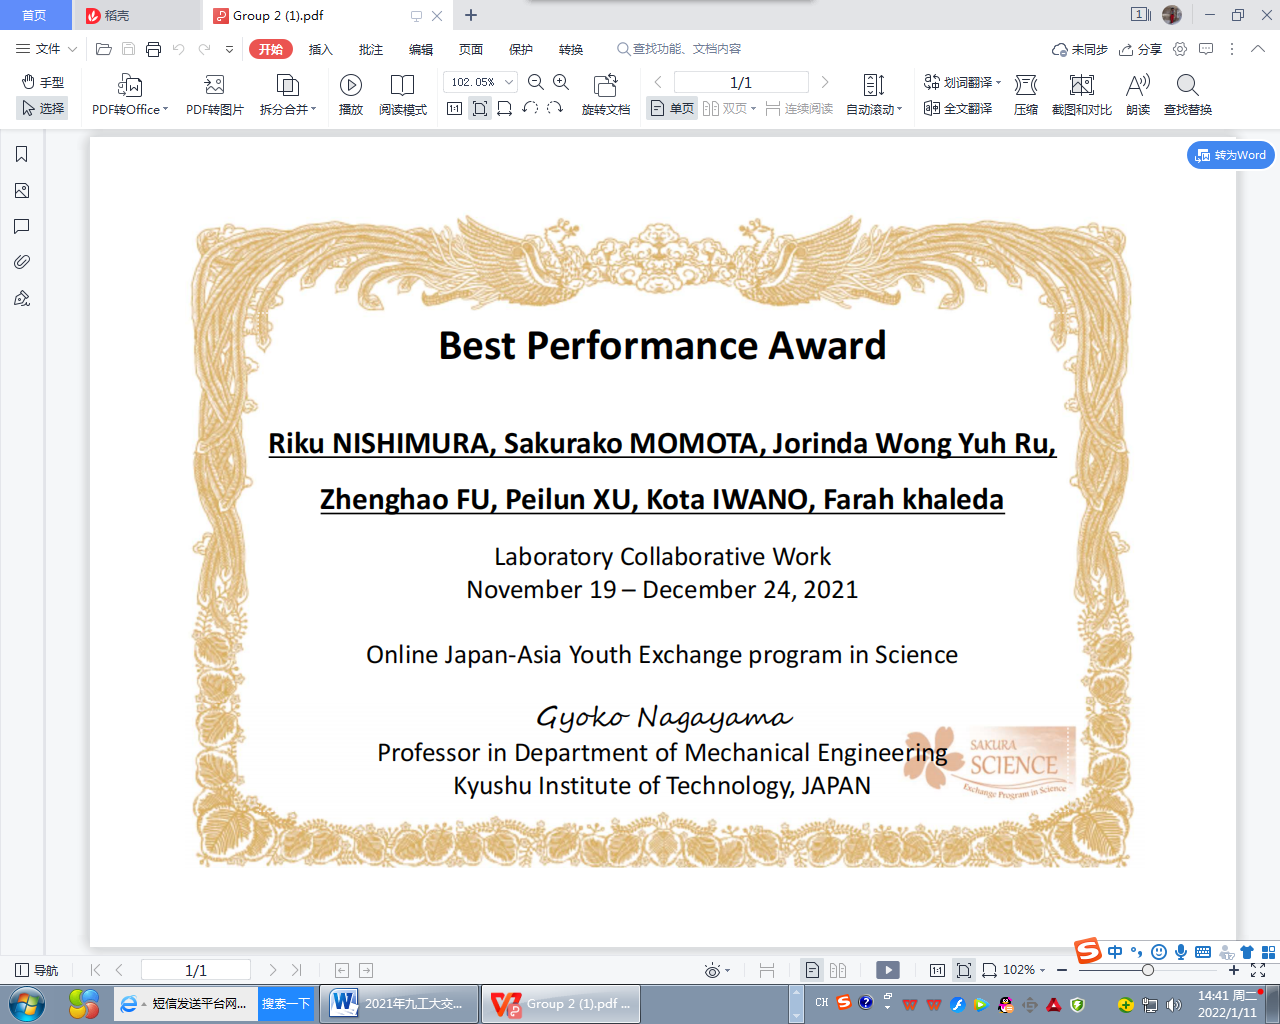Click the zoom slider in status bar
Screen dimensions: 1280x1024
click(1147, 970)
